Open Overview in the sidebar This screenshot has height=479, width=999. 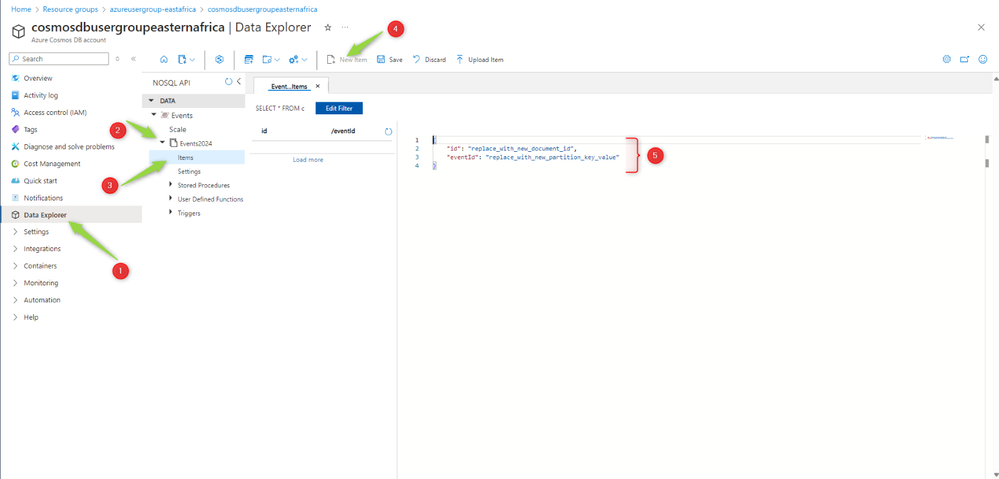pyautogui.click(x=38, y=78)
